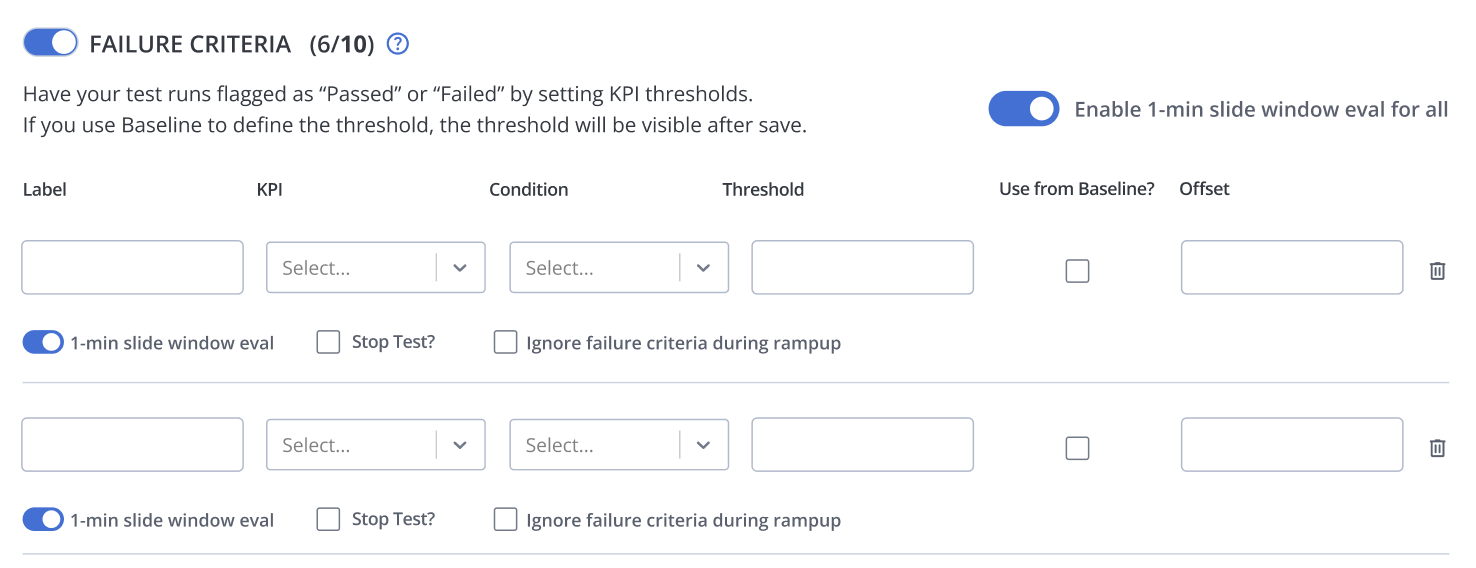The image size is (1476, 568).
Task: Focus the first row Label field
Action: pyautogui.click(x=132, y=267)
